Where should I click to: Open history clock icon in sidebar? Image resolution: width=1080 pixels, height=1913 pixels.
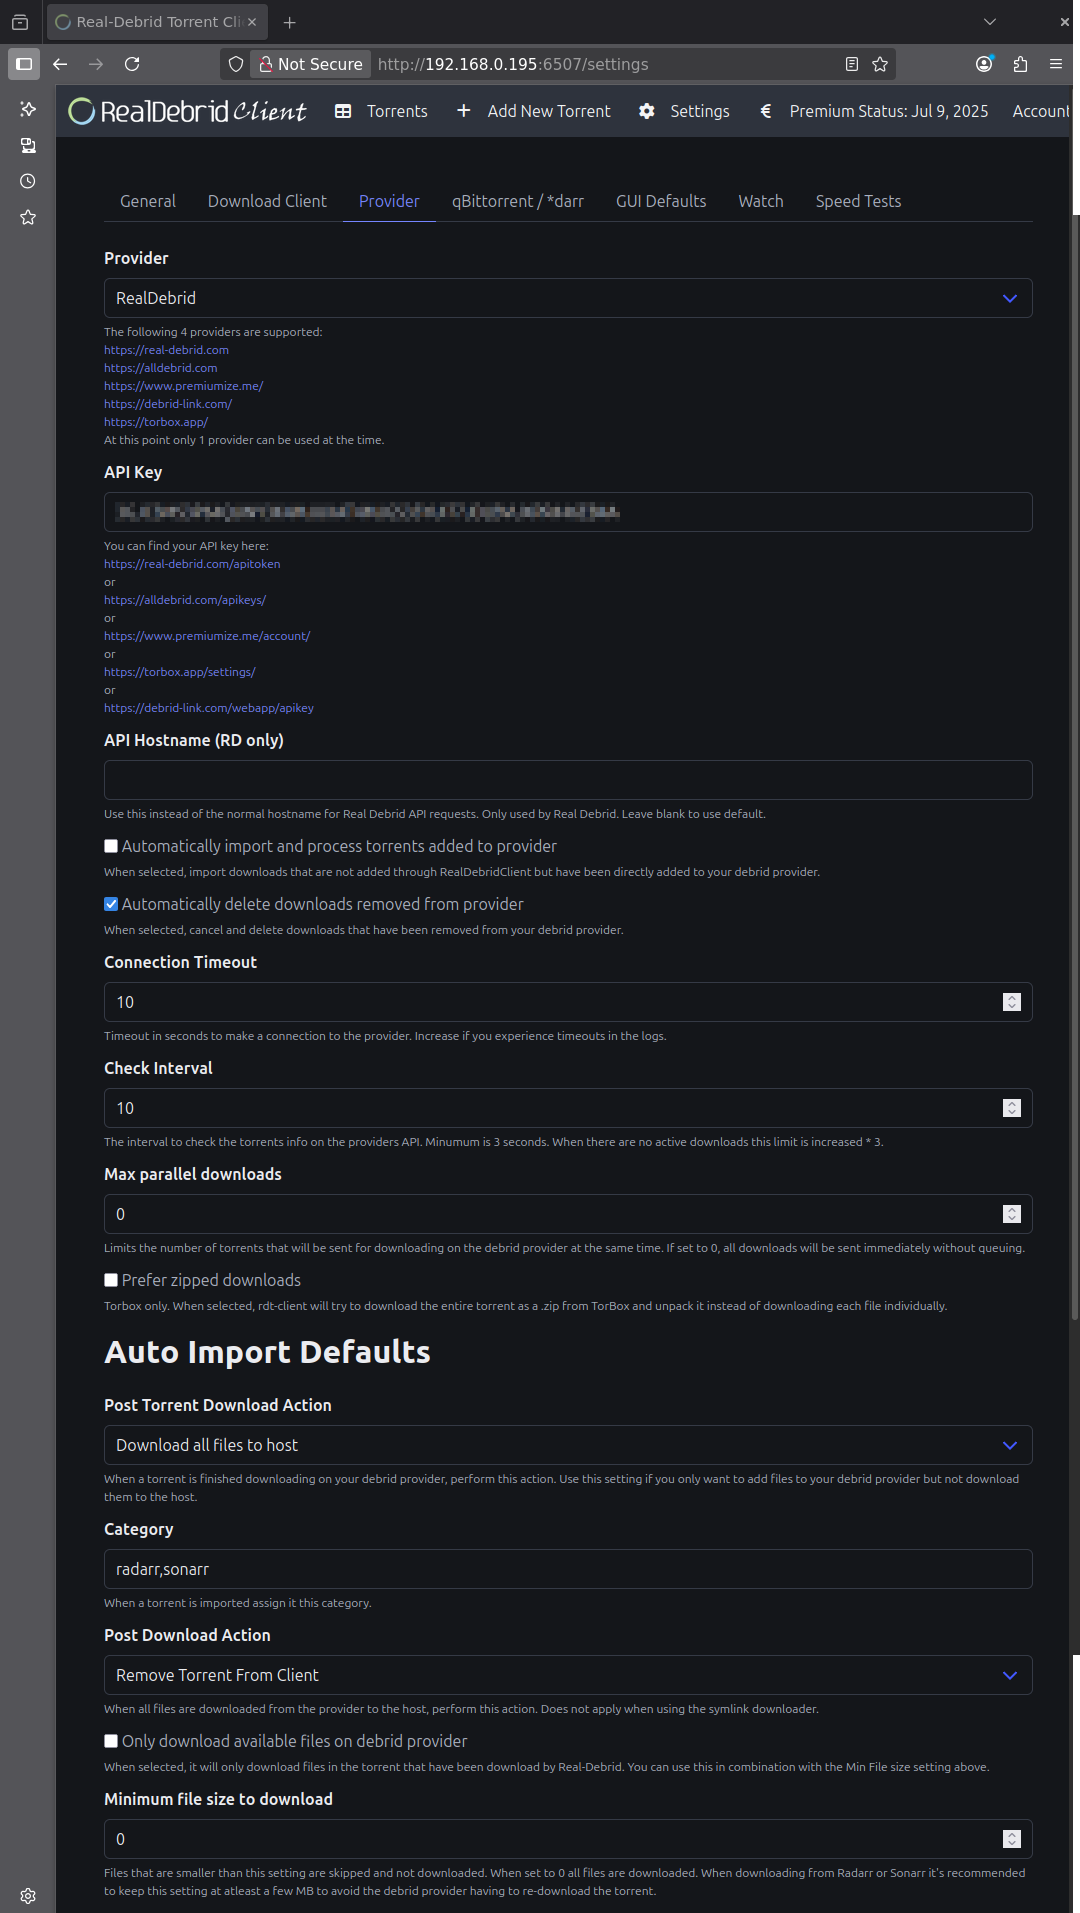coord(28,181)
